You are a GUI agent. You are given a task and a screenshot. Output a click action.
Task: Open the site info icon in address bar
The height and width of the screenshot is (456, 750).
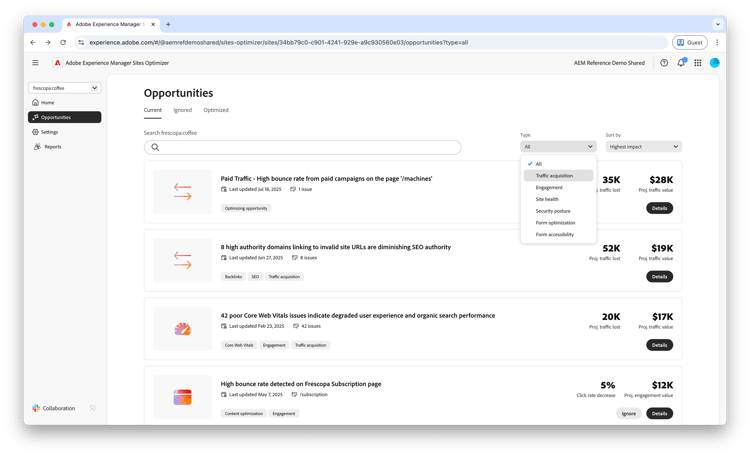pos(81,43)
